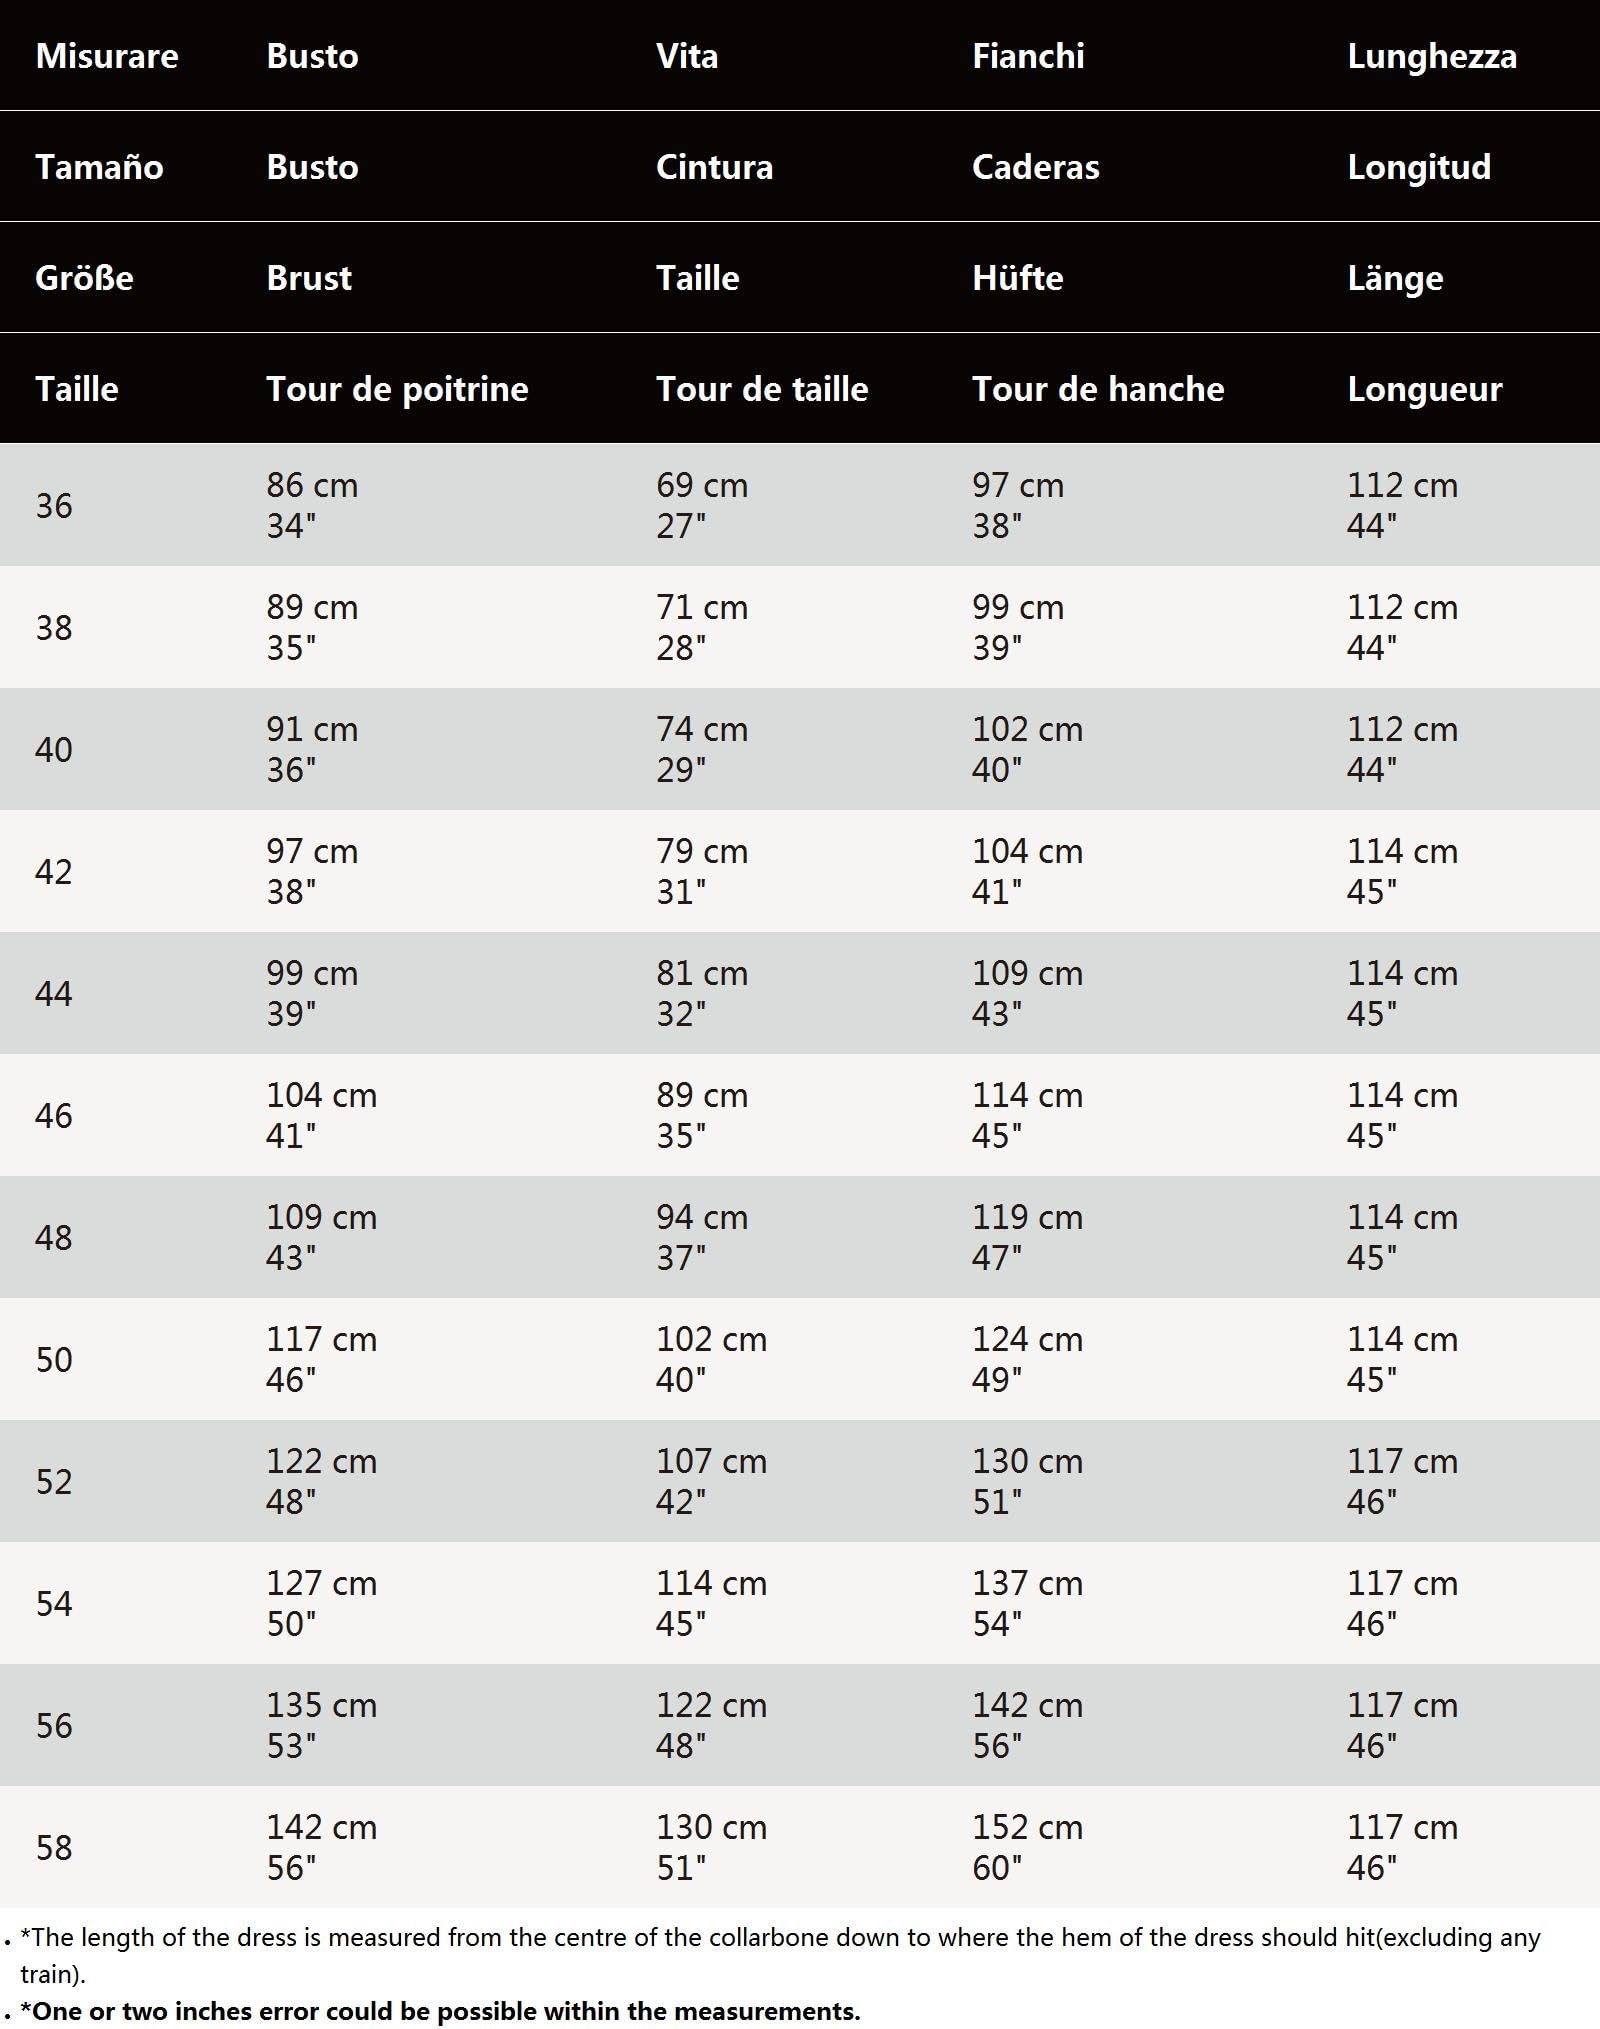Click the Tour de hanche header
The height and width of the screenshot is (2029, 1600).
click(x=1098, y=389)
